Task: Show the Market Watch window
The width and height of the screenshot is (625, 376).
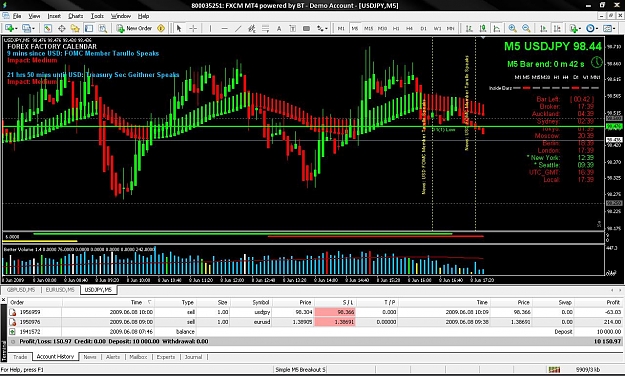Action: pos(47,28)
